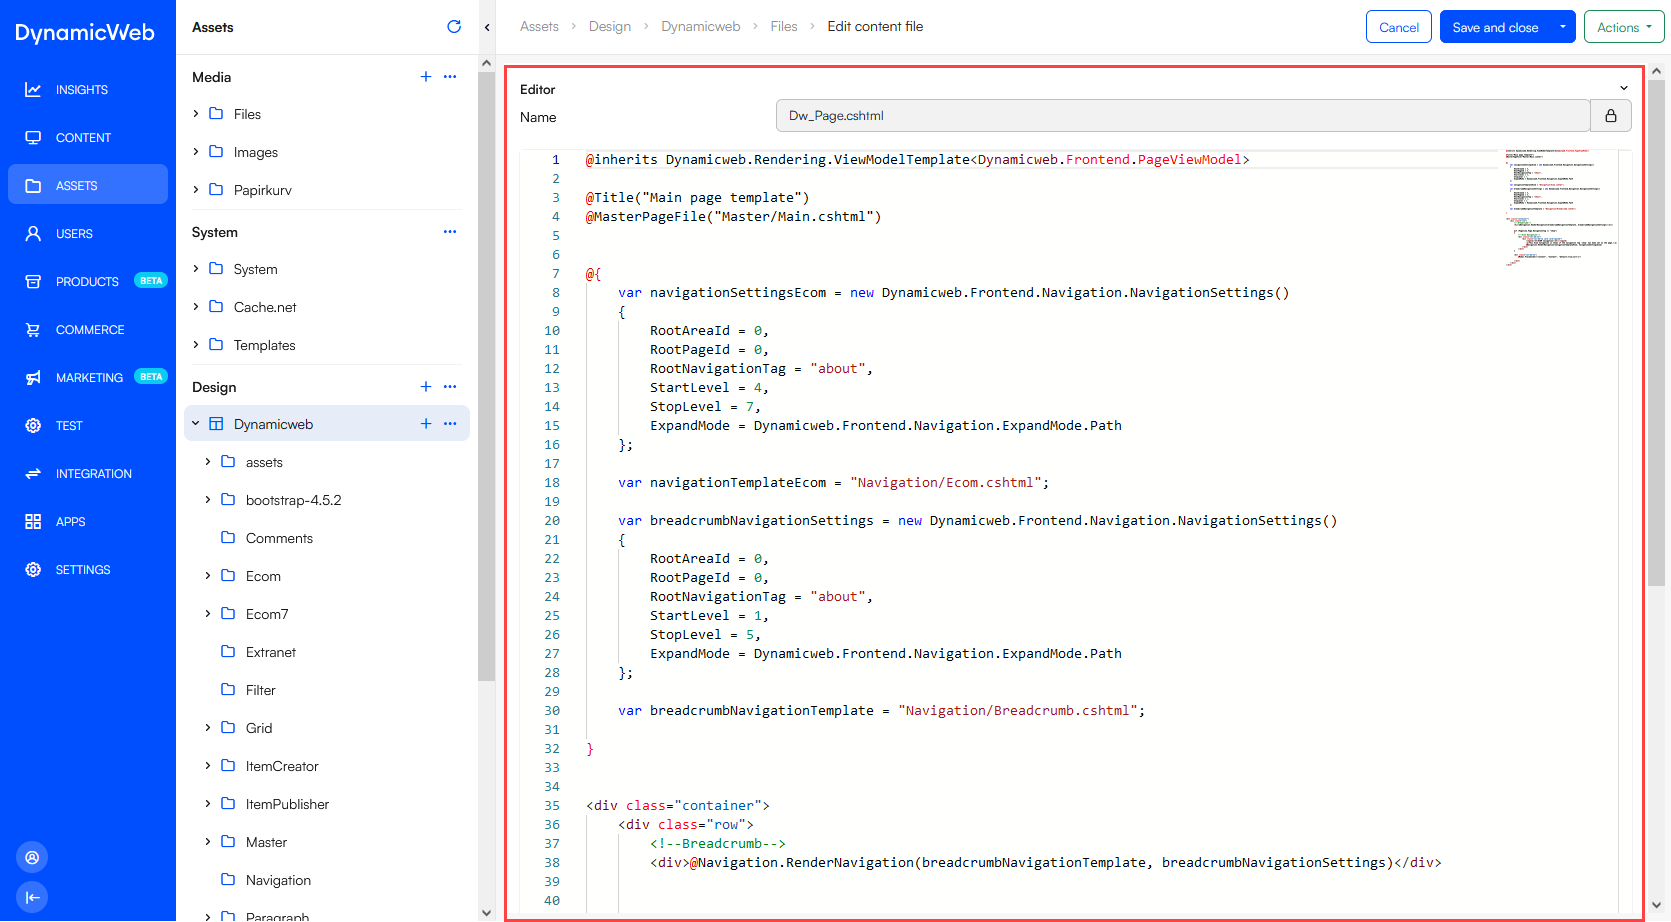Refresh the Assets tree

454,27
